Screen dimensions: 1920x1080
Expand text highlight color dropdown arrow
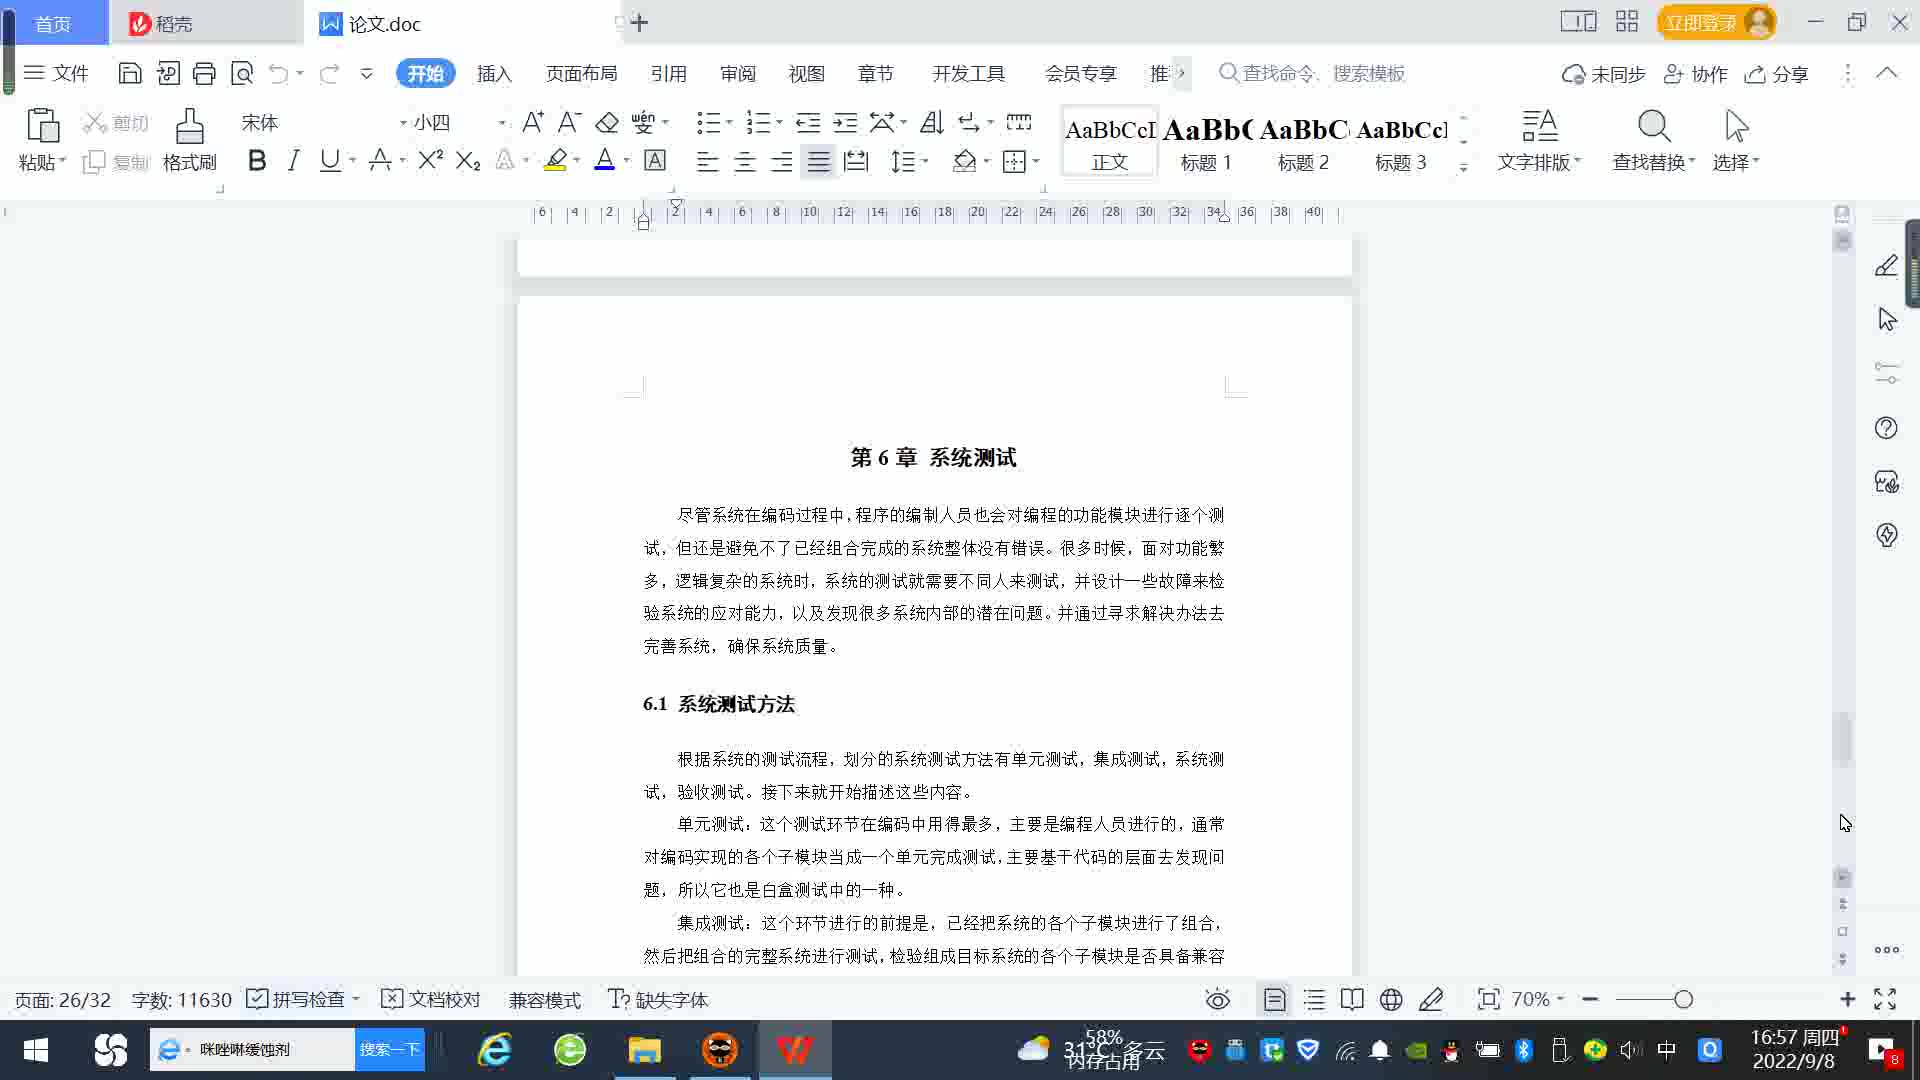[x=577, y=160]
